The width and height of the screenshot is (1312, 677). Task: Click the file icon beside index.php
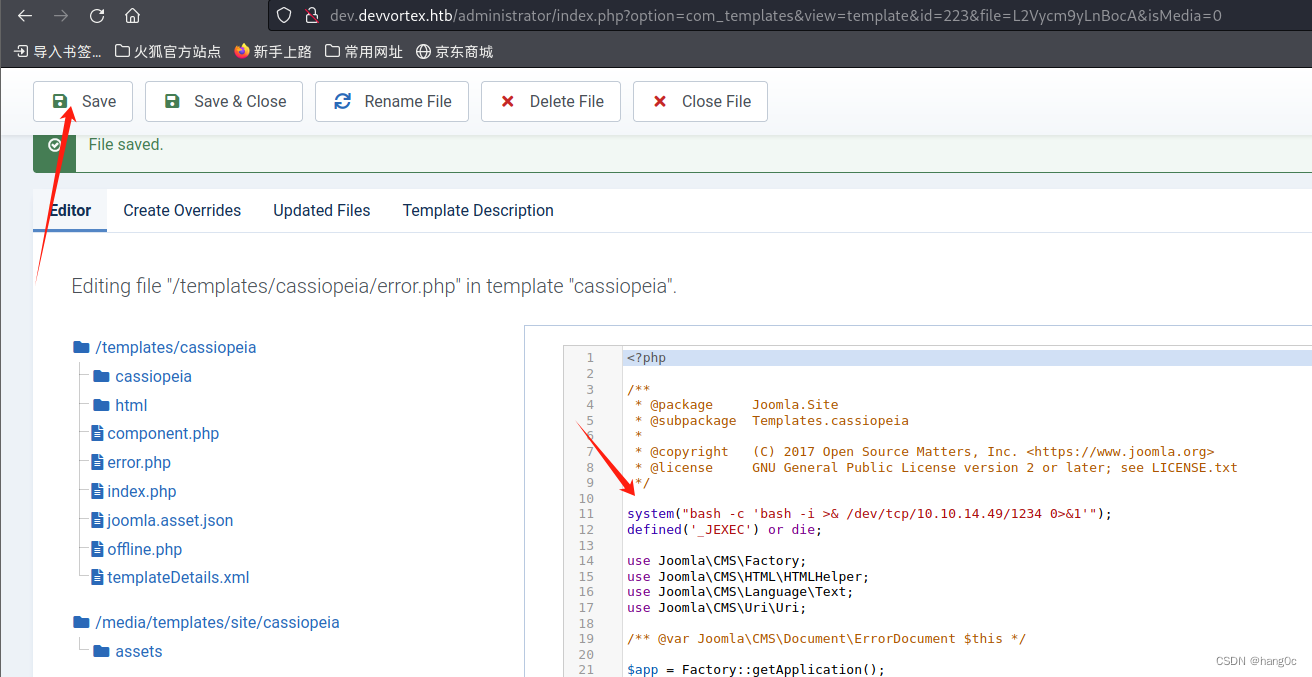click(x=97, y=491)
